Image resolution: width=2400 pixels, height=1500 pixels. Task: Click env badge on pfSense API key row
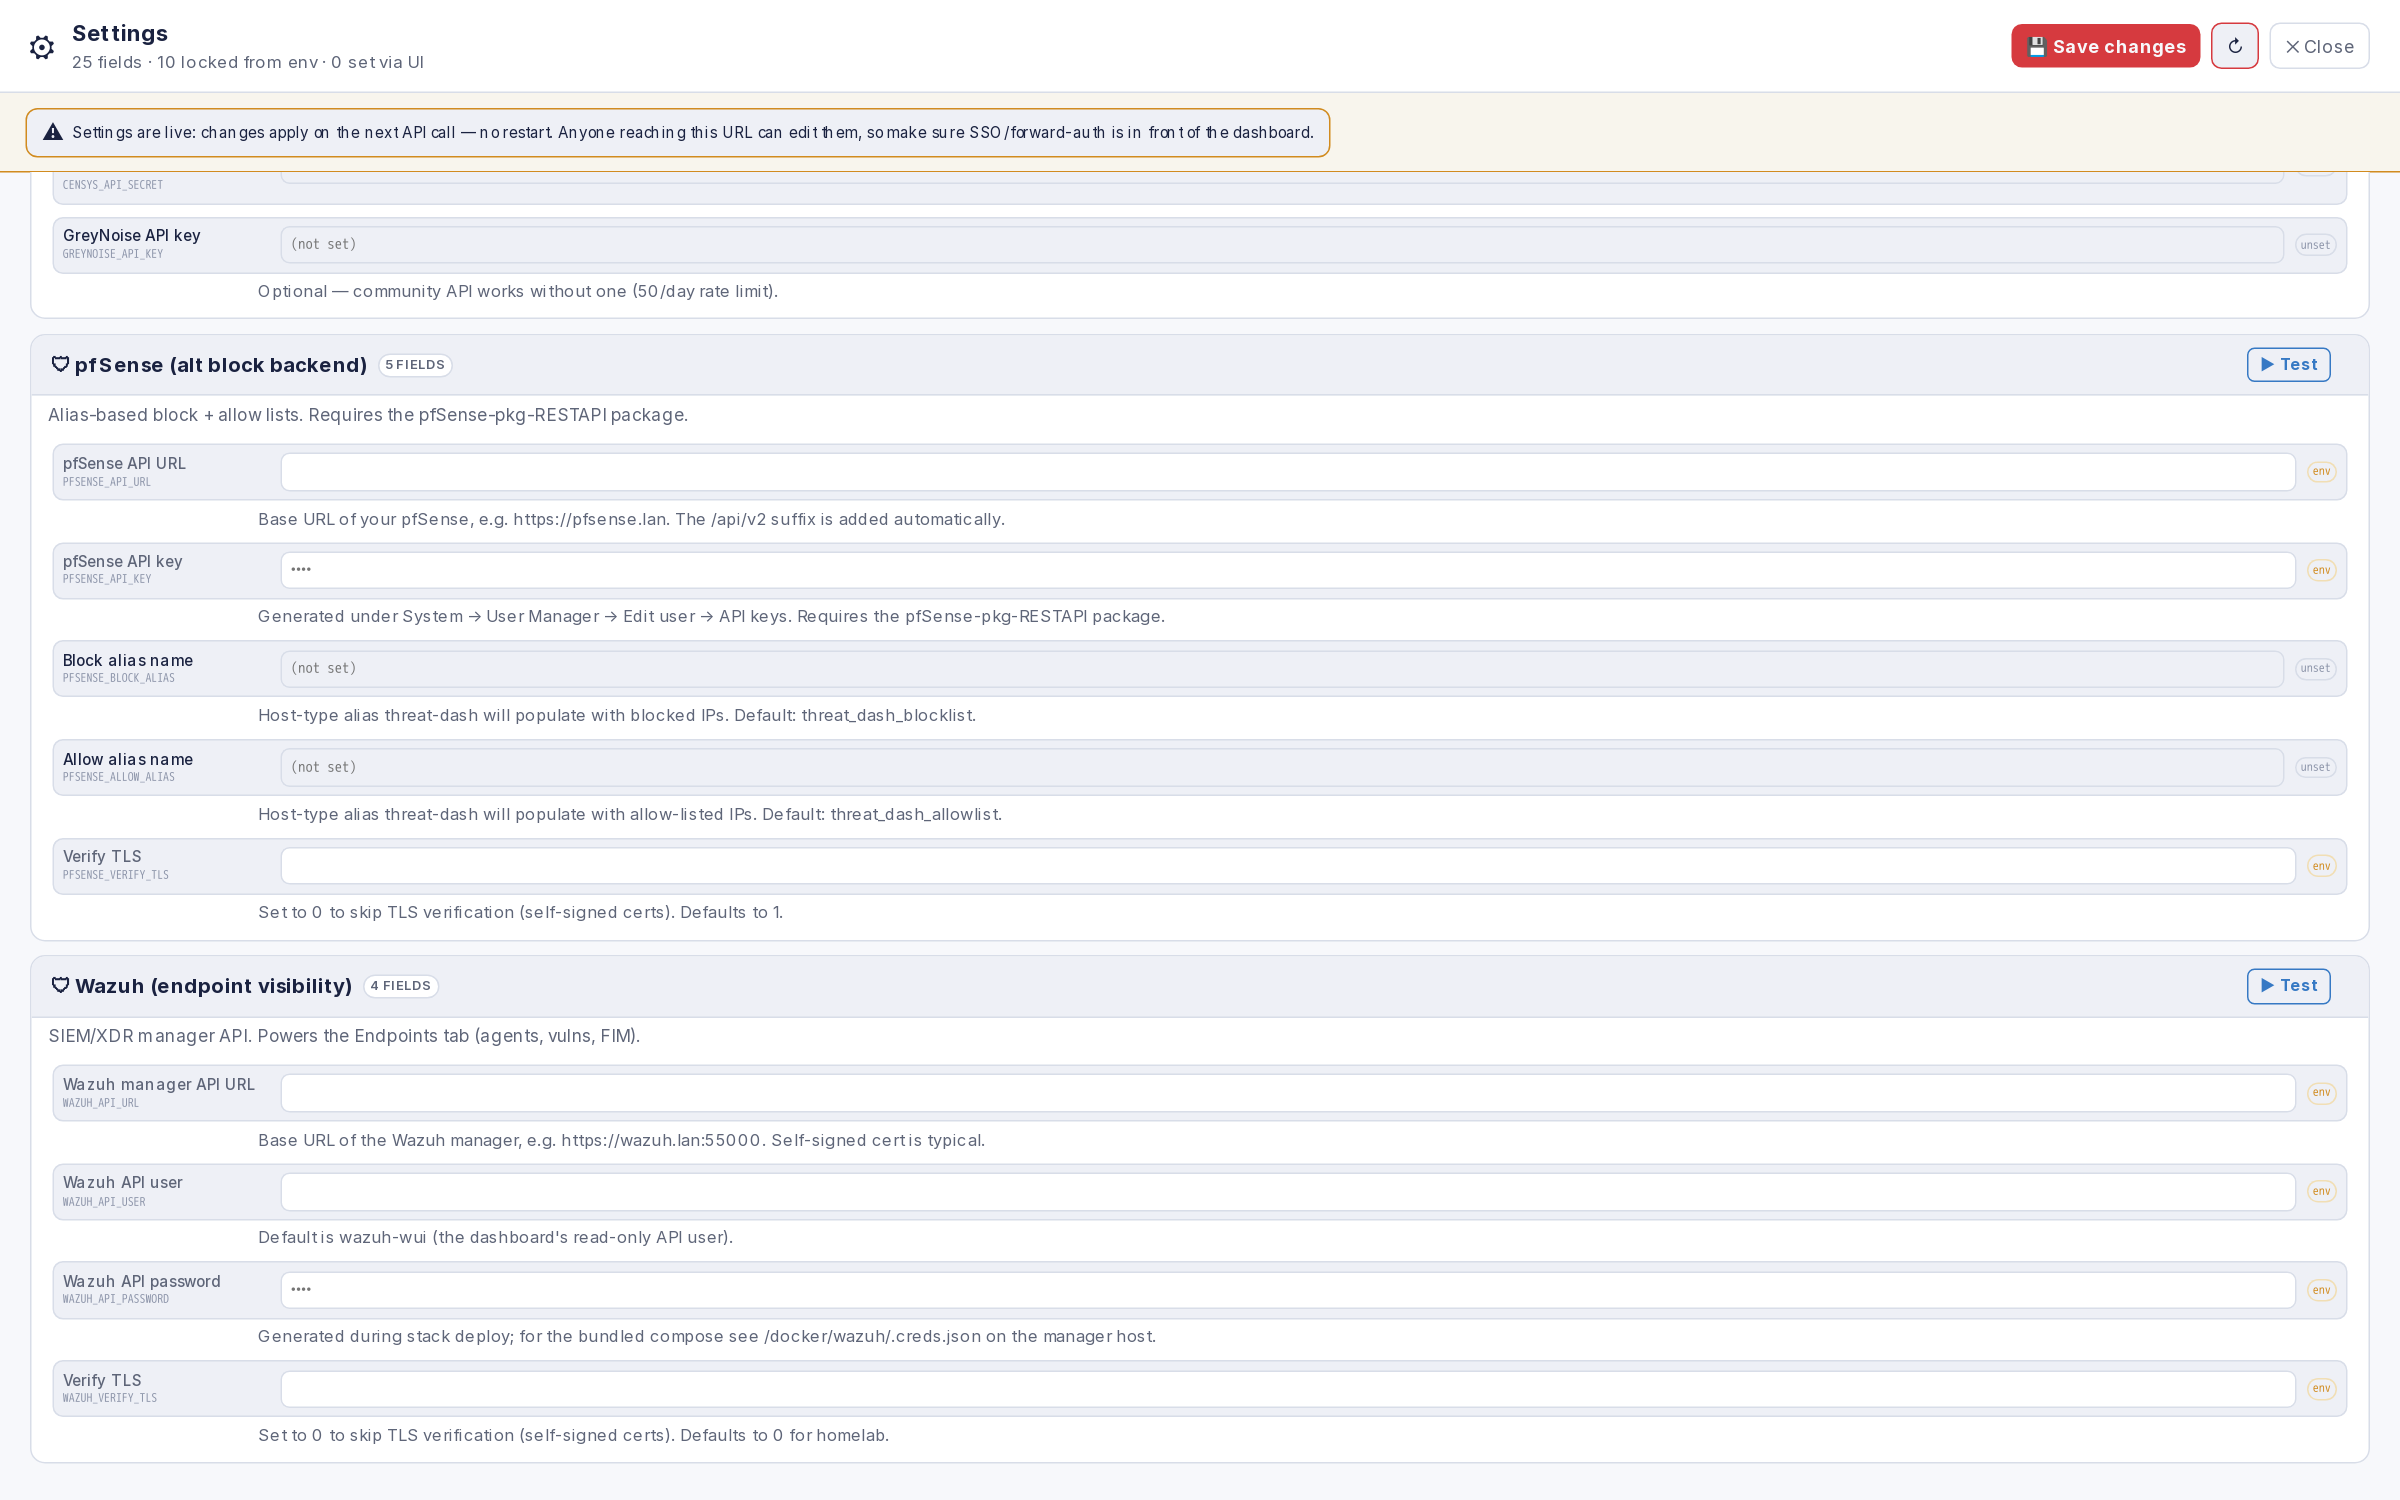(x=2321, y=570)
